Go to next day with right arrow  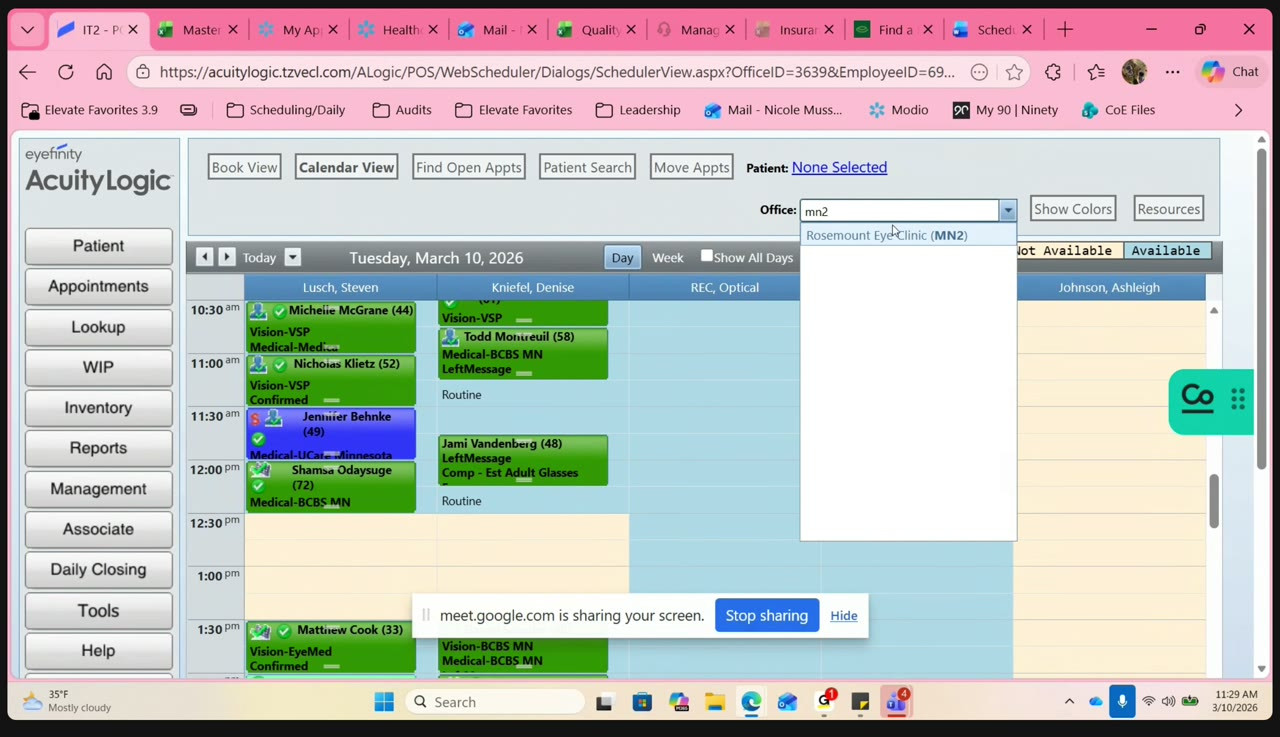[x=227, y=257]
